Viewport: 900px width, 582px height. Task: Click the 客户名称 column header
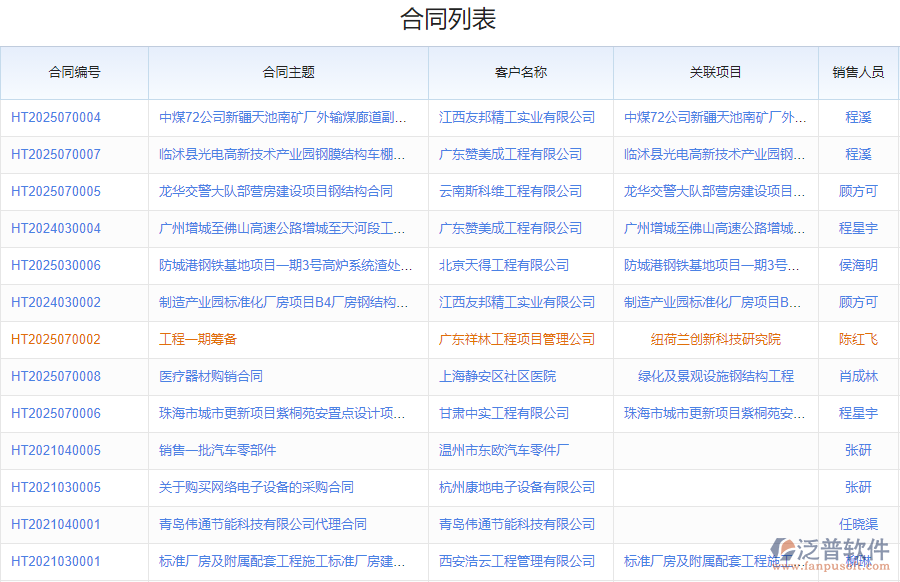(519, 72)
